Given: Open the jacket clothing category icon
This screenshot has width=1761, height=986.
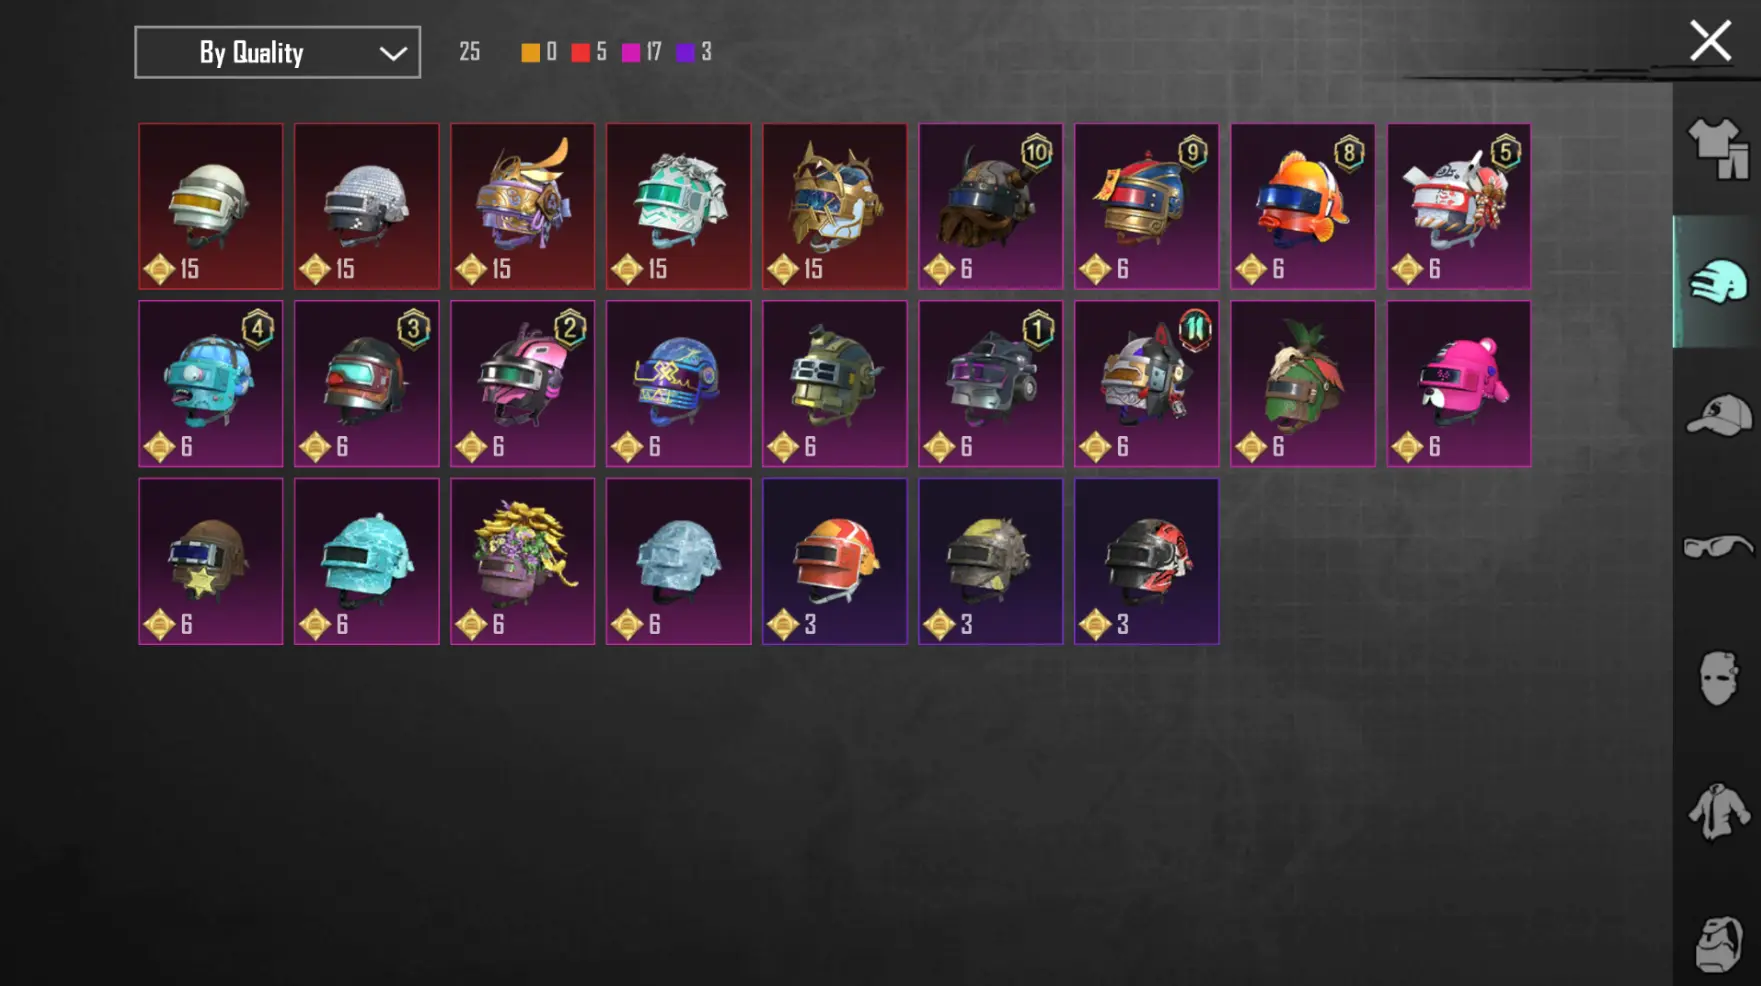Looking at the screenshot, I should pyautogui.click(x=1717, y=811).
